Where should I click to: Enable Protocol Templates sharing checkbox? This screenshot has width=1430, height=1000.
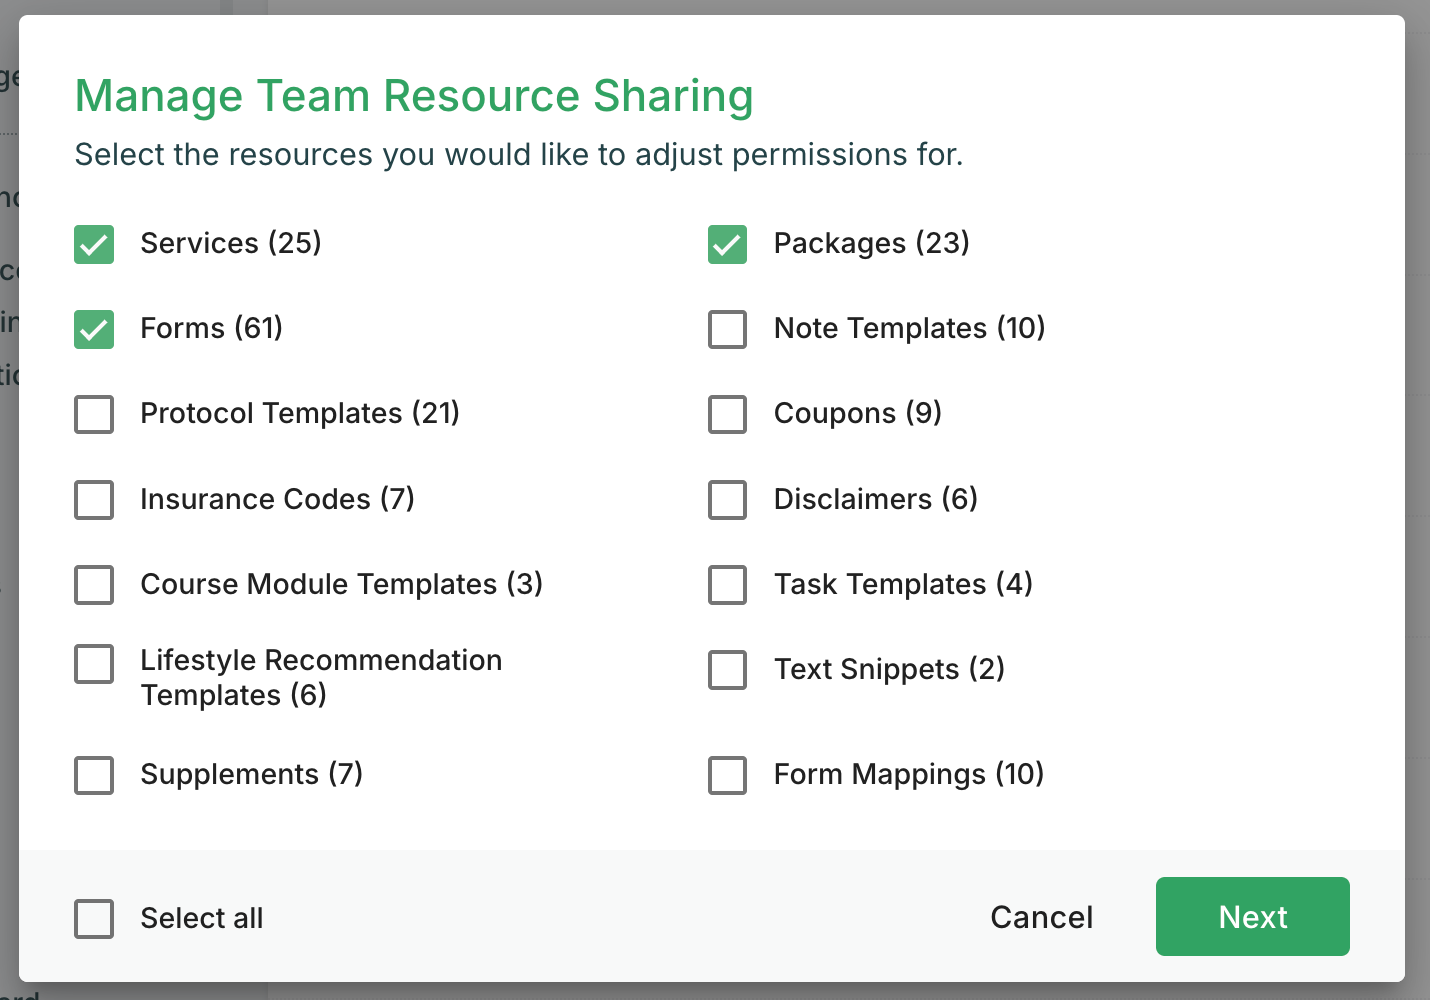tap(94, 414)
